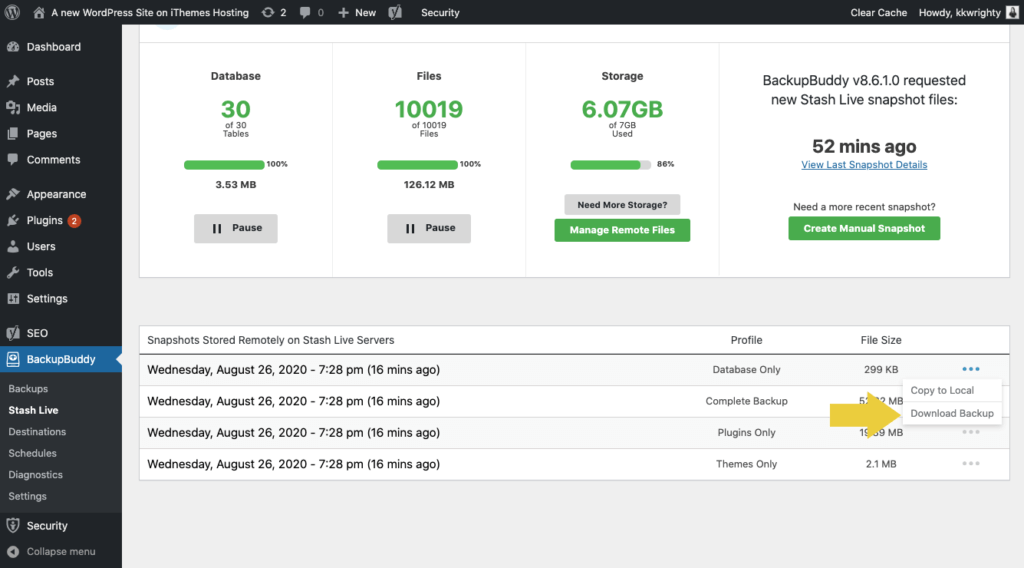The image size is (1024, 568).
Task: Open View Last Snapshot Details link
Action: 864,165
